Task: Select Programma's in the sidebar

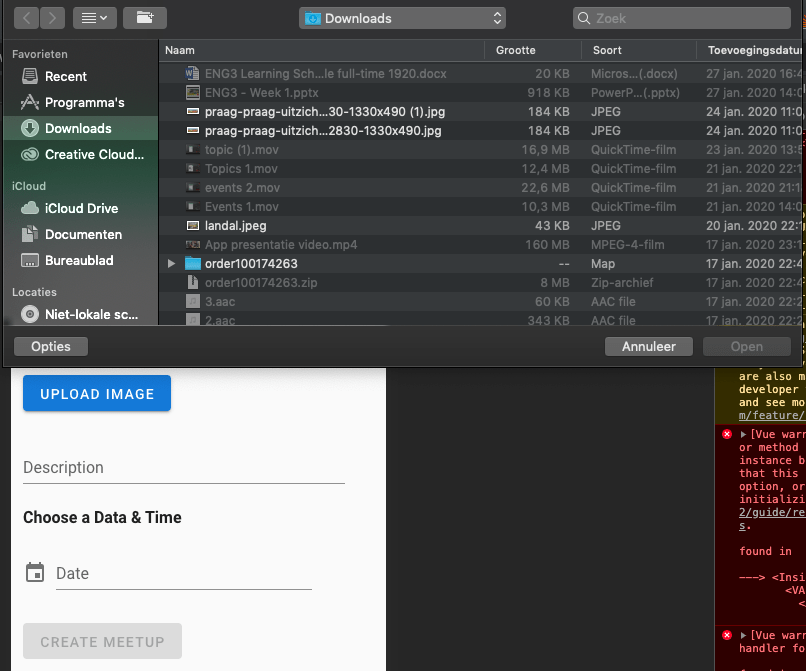Action: 84,103
